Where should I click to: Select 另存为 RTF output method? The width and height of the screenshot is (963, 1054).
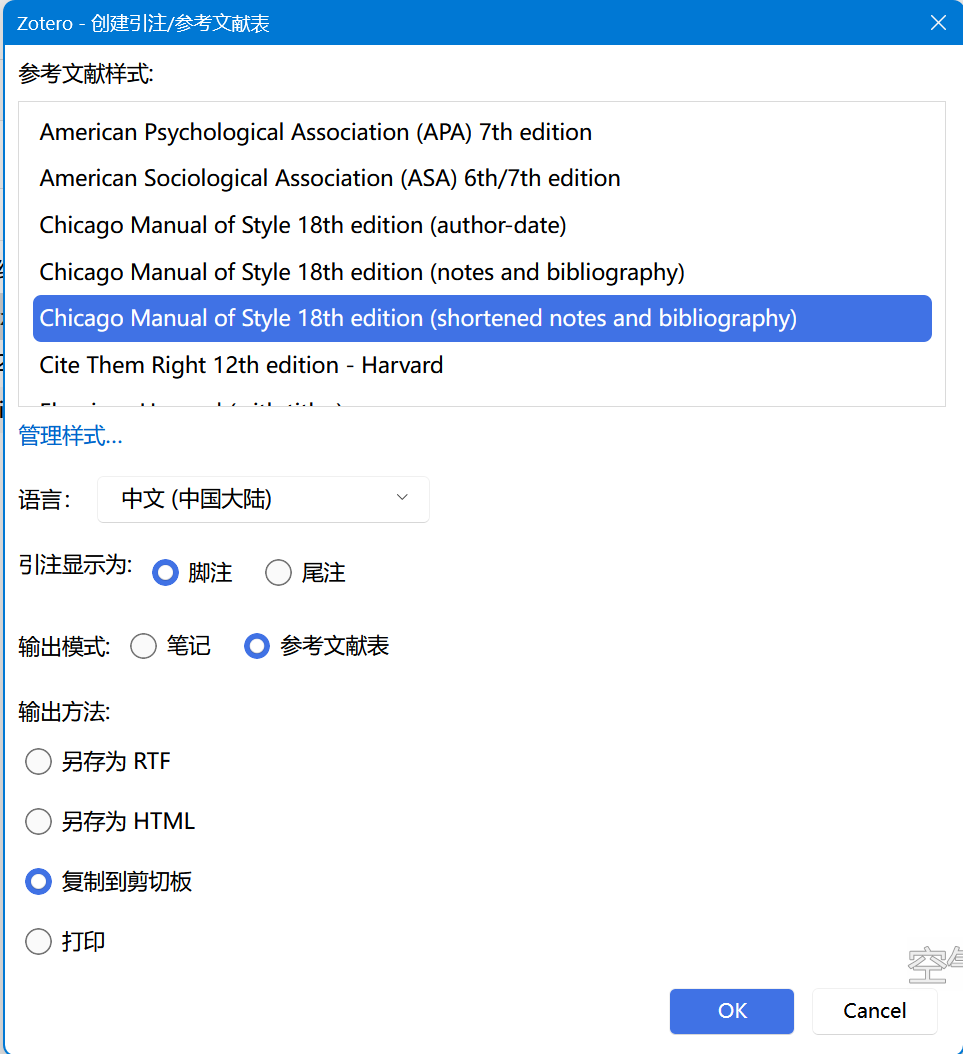tap(39, 762)
